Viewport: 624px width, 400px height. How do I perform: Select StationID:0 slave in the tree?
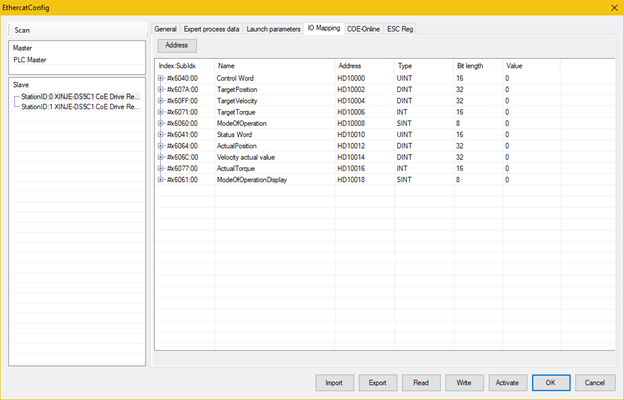click(81, 97)
